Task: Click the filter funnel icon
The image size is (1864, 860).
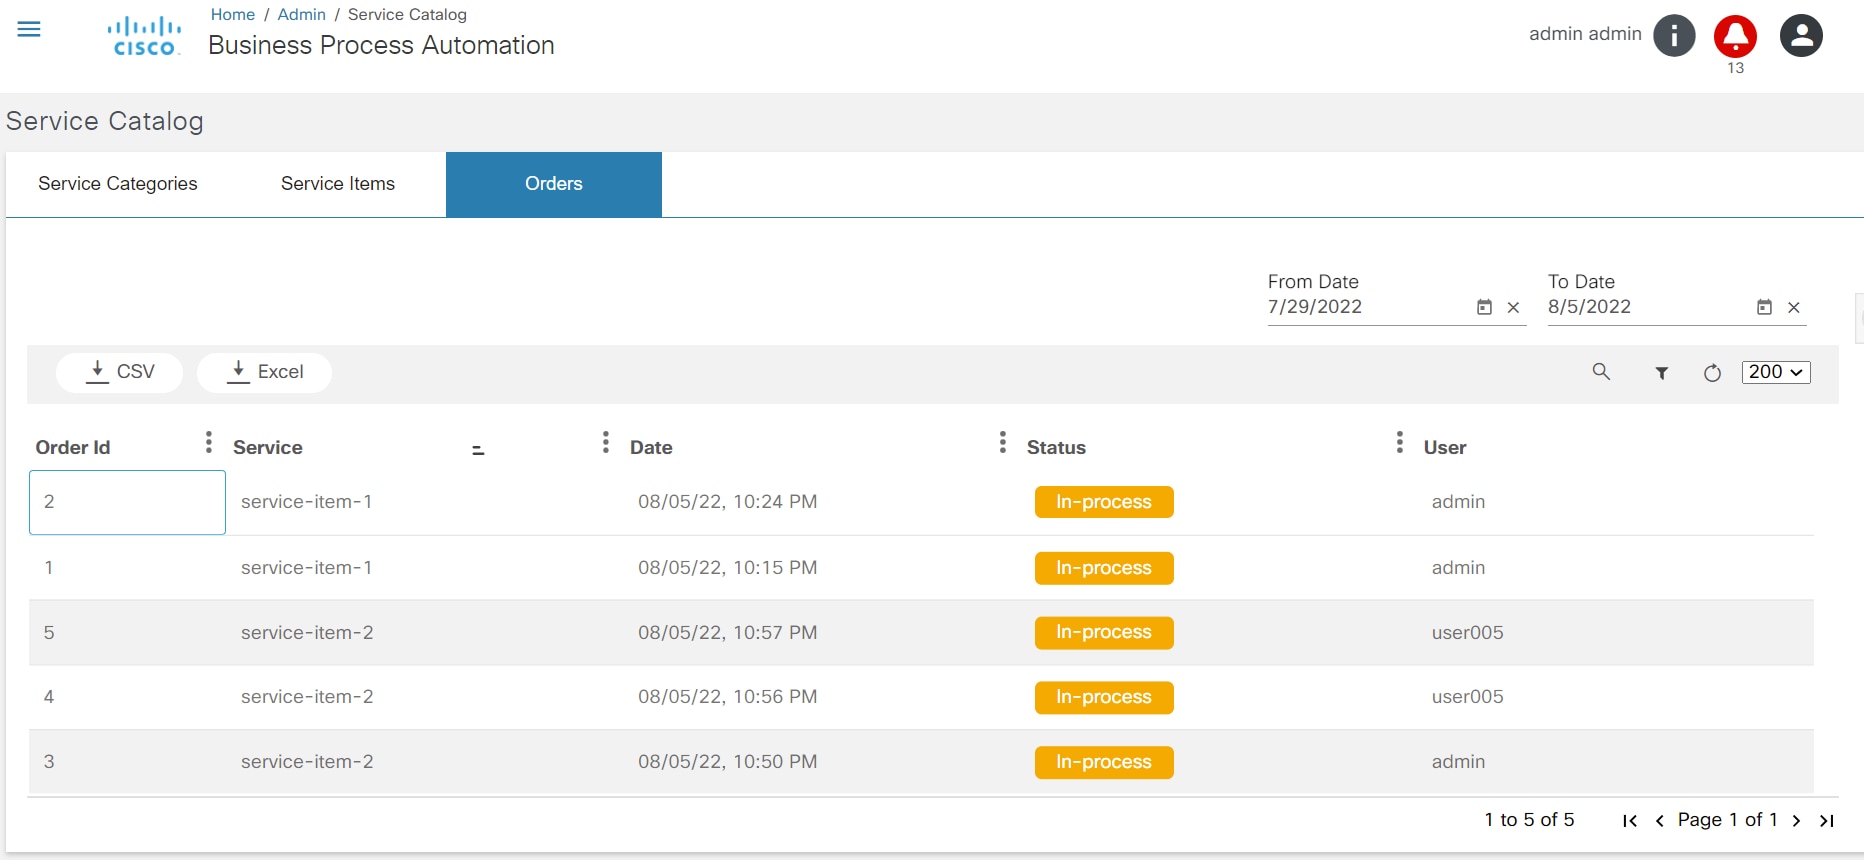Action: point(1661,373)
